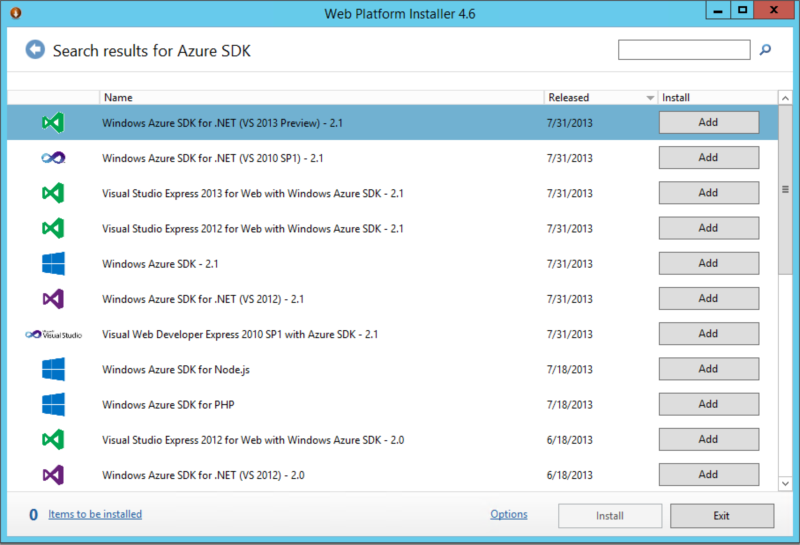Click Windows logo icon for Windows Azure SDK - 2.1
The height and width of the screenshot is (545, 800).
pos(53,264)
